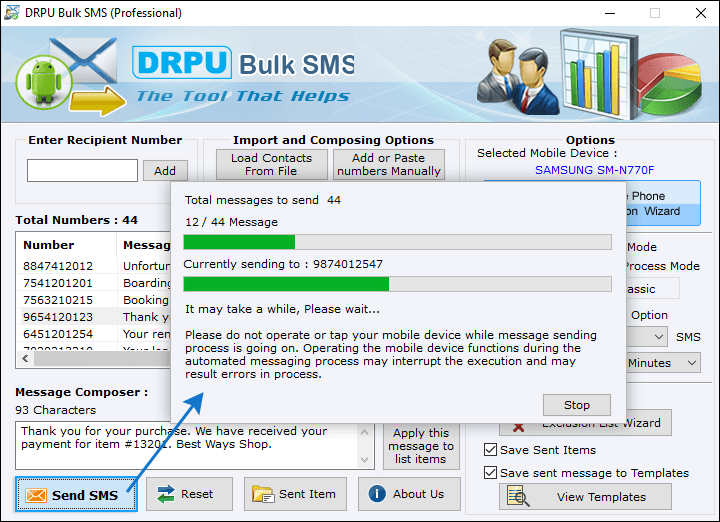Screen dimensions: 720x522
Task: Click the DRPU logo in the banner
Action: 182,62
